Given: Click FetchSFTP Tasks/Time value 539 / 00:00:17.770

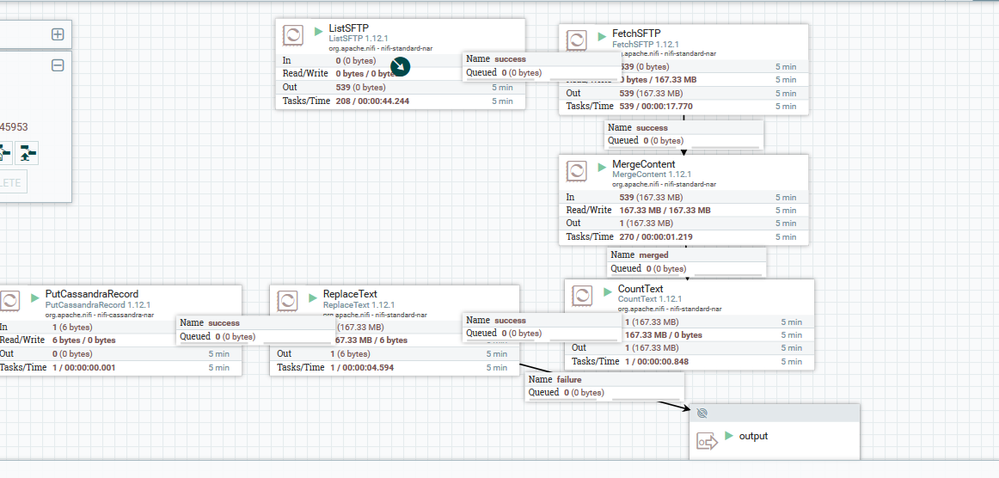Looking at the screenshot, I should pos(656,106).
